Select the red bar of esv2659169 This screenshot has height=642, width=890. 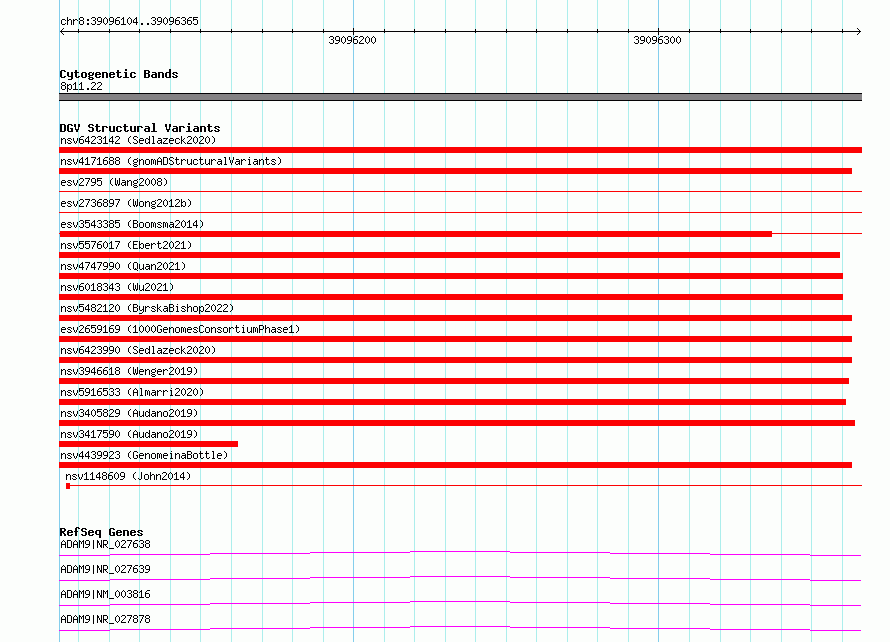[x=455, y=339]
